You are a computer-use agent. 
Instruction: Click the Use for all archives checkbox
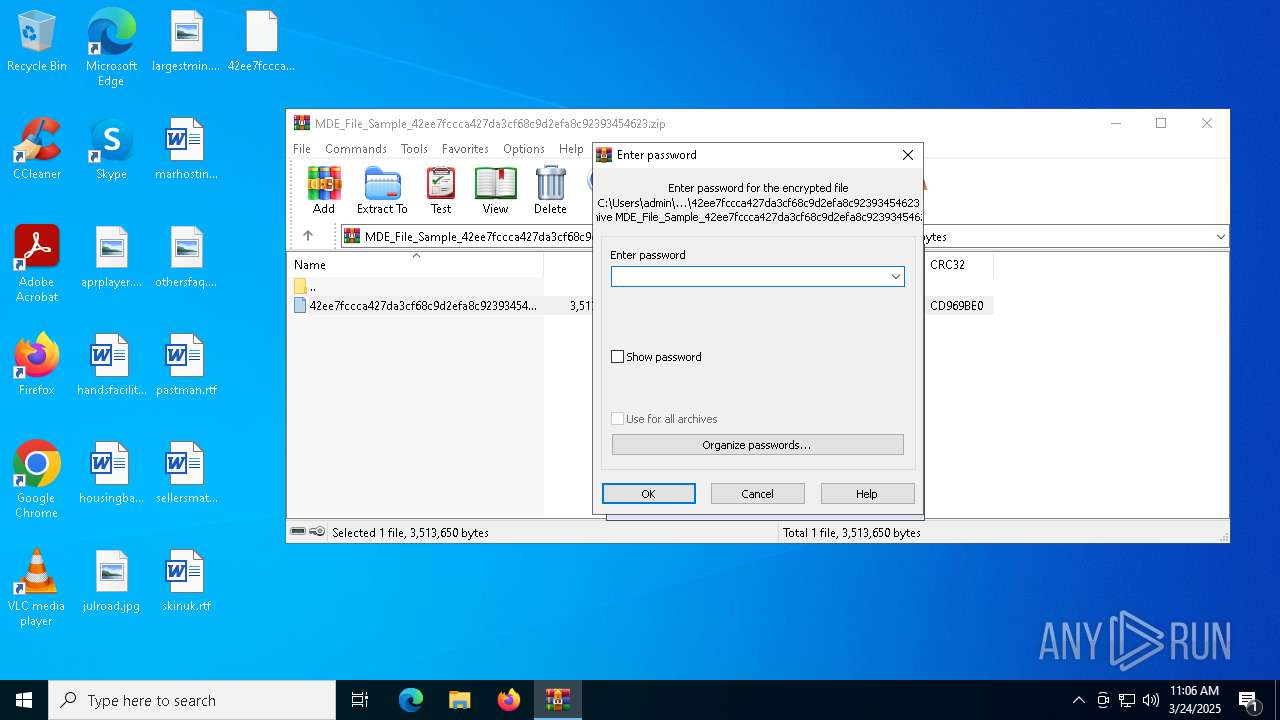617,419
